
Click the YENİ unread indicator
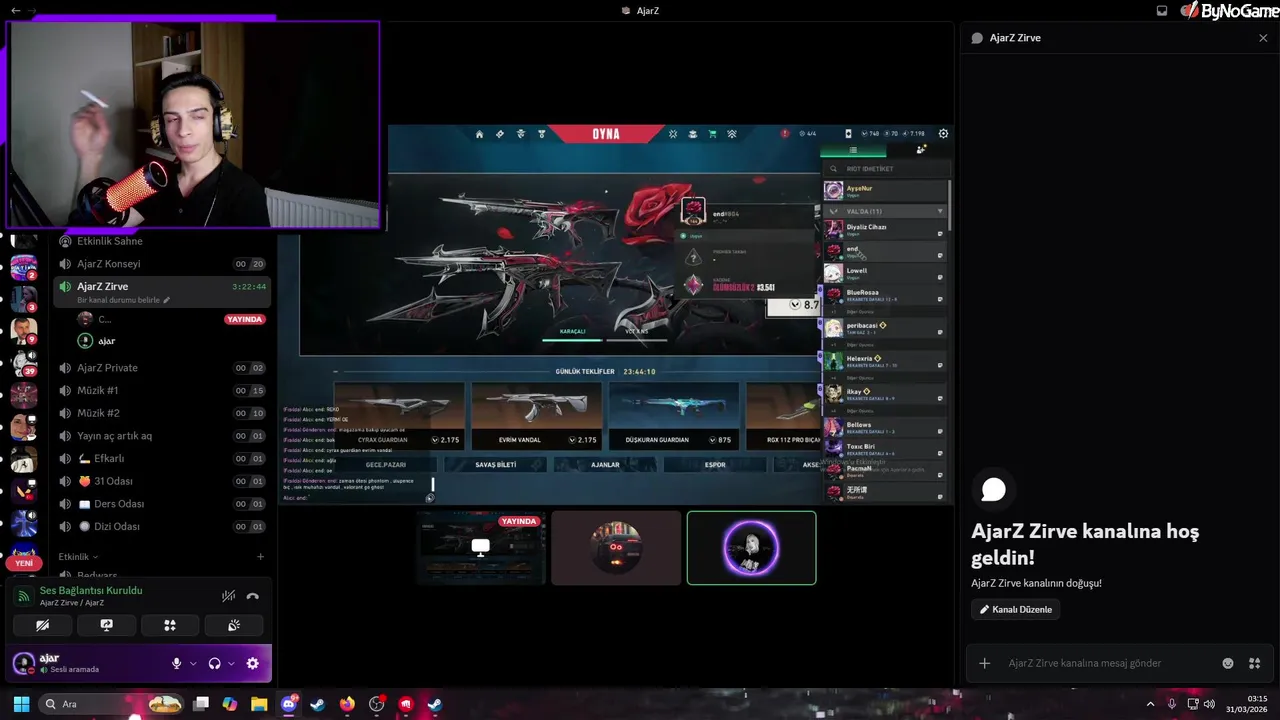pos(24,563)
